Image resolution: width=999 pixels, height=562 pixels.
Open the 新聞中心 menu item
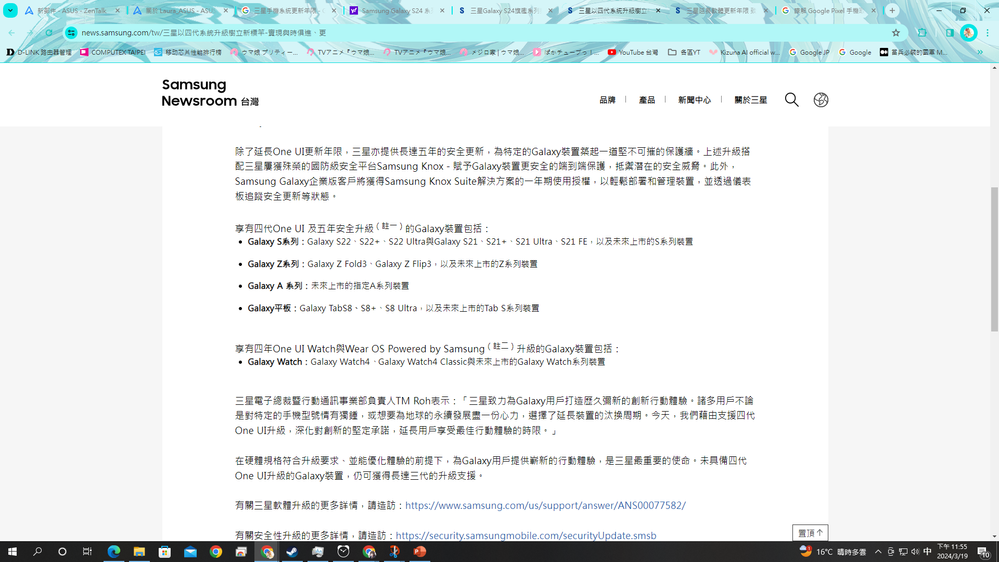tap(694, 100)
